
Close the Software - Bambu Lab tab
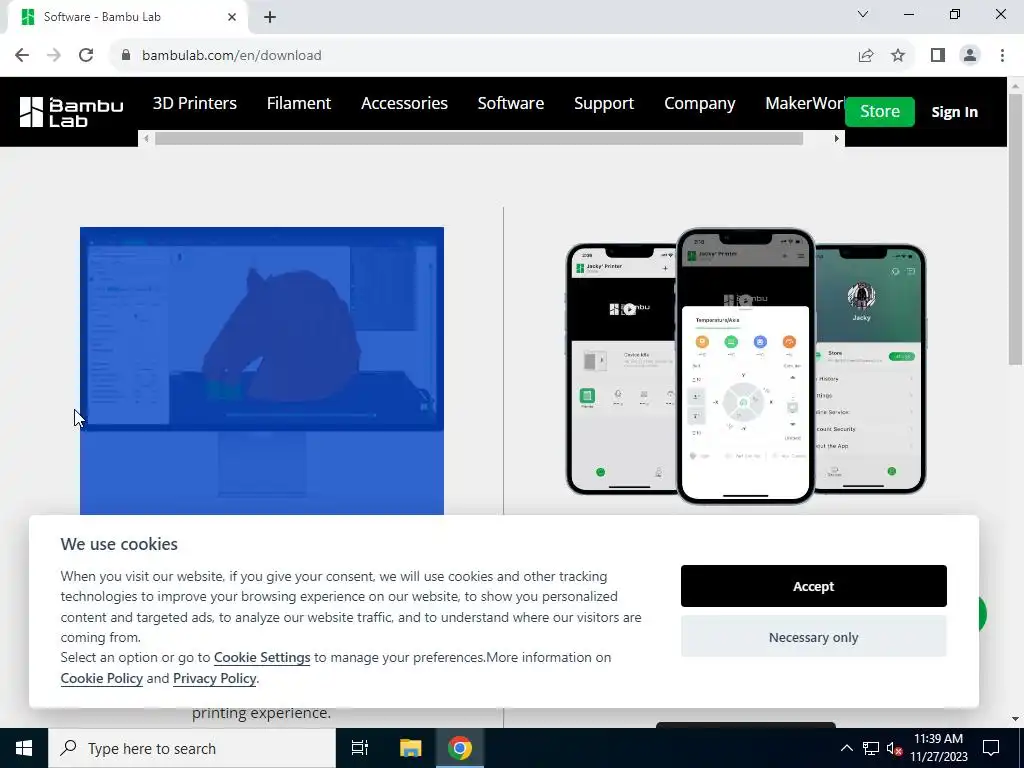[232, 17]
